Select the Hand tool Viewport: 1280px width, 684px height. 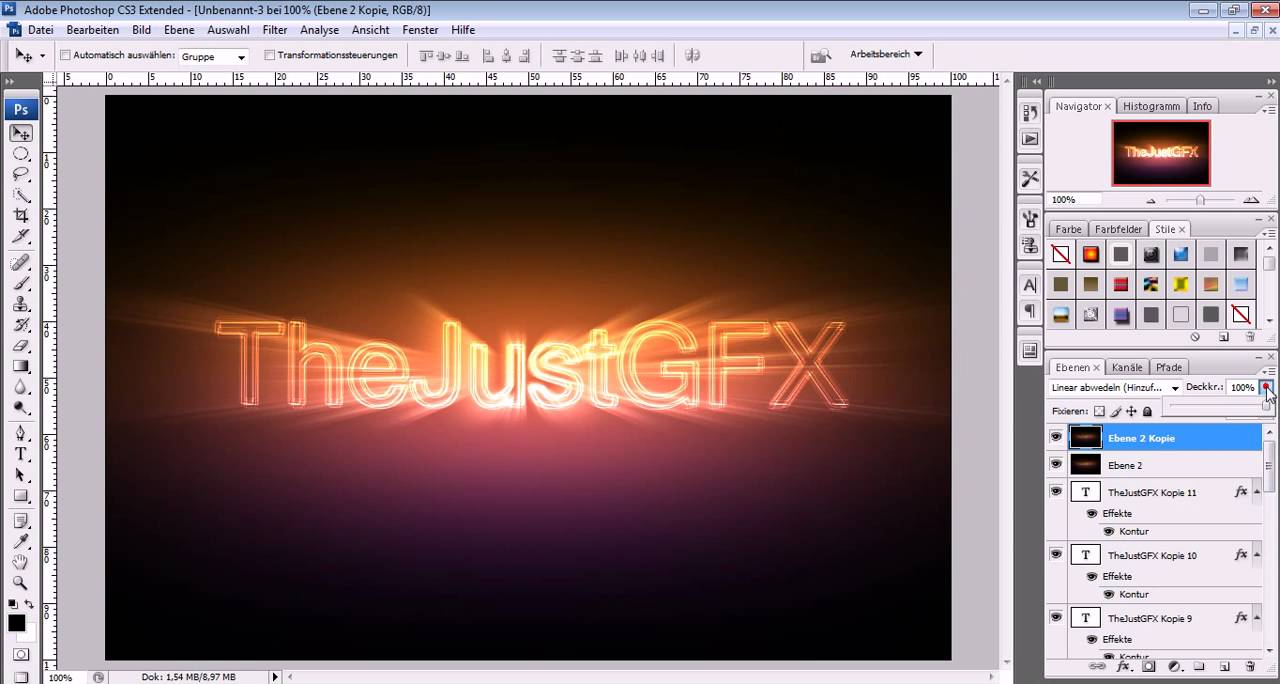[x=21, y=563]
